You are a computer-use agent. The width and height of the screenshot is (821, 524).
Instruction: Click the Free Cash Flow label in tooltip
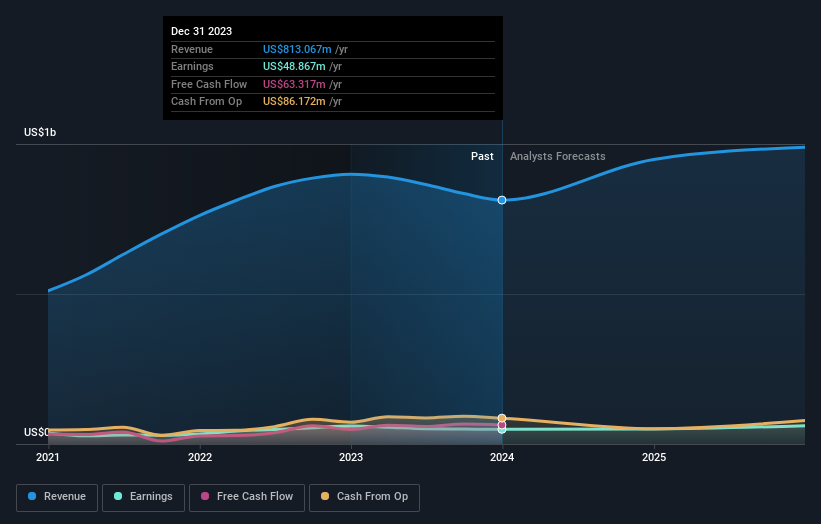point(209,84)
